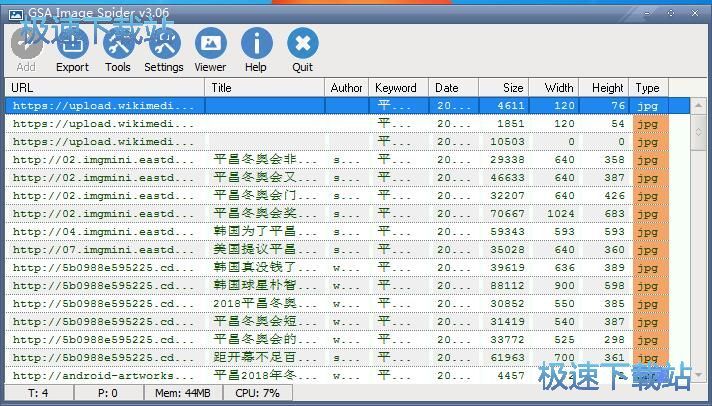Click the P: 0 status bar entry
This screenshot has height=406, width=712.
coord(108,393)
